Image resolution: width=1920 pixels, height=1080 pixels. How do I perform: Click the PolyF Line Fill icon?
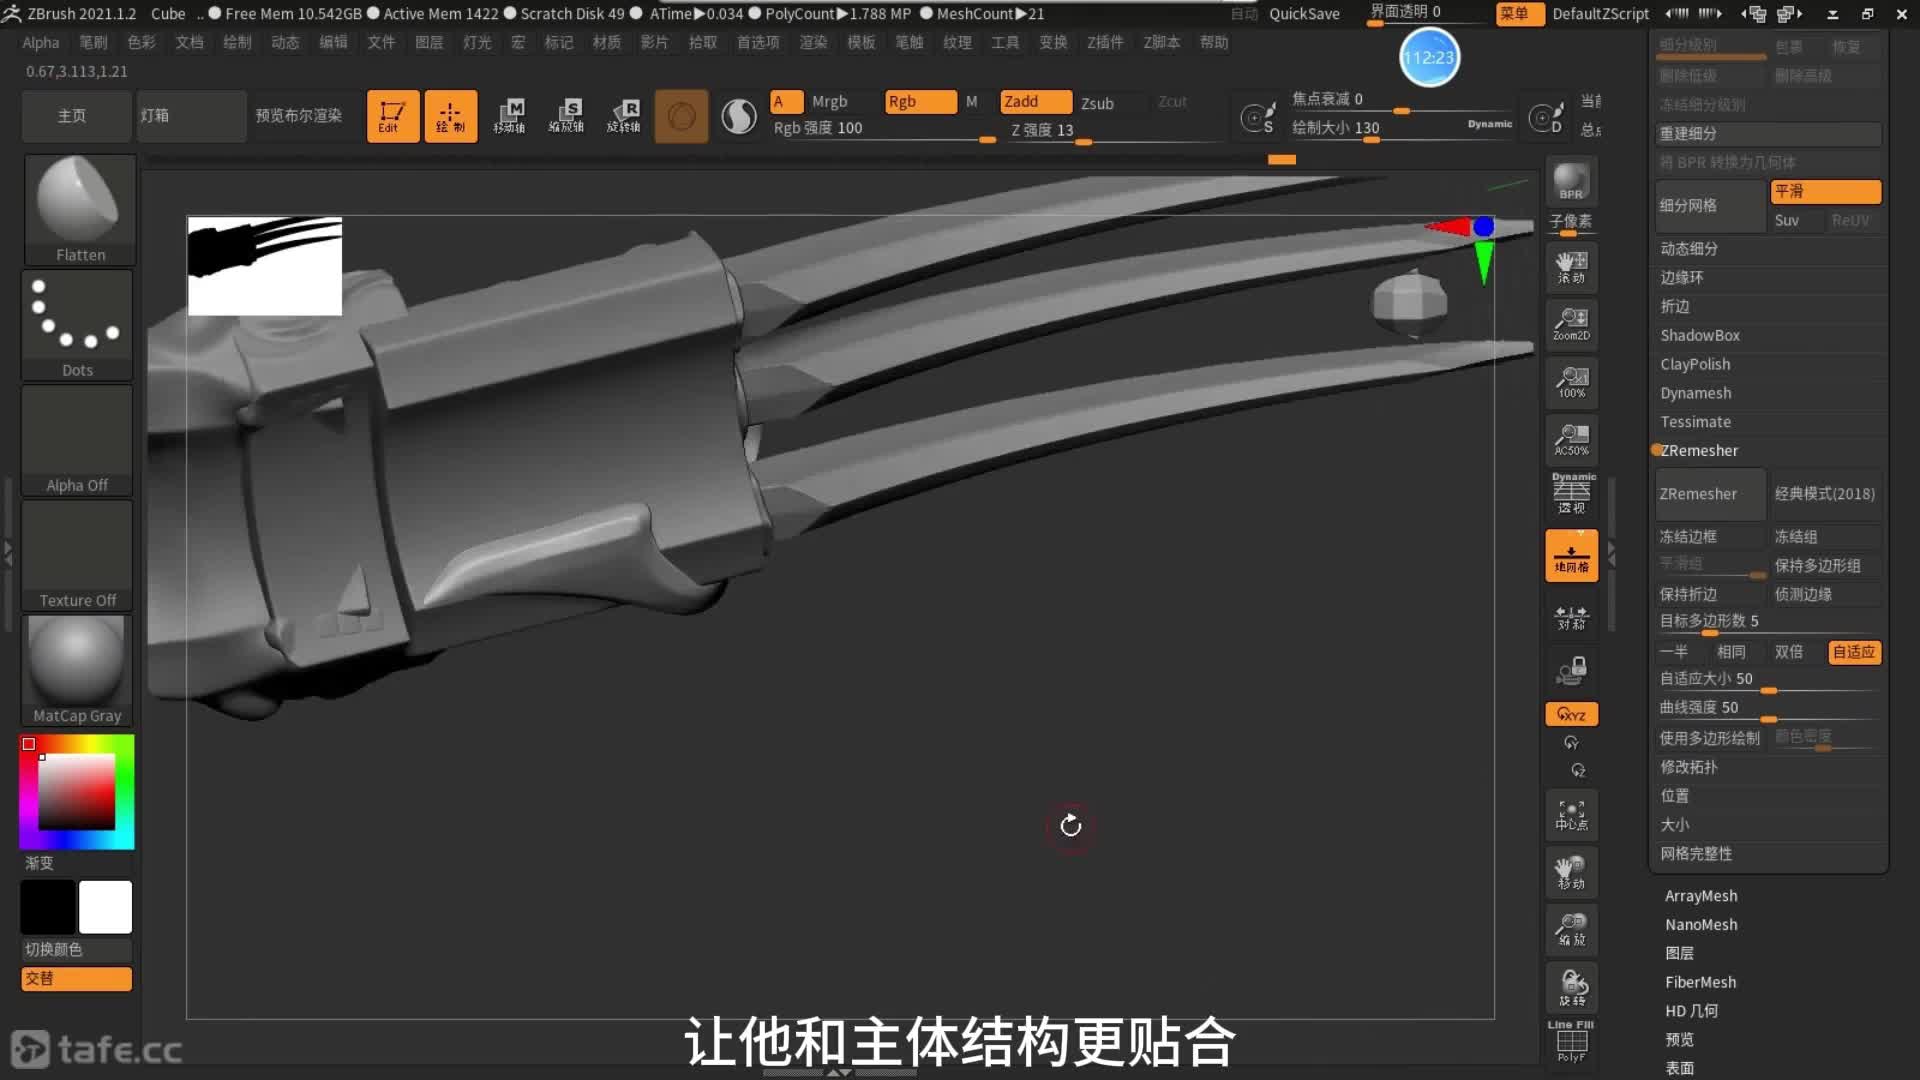pos(1571,1042)
